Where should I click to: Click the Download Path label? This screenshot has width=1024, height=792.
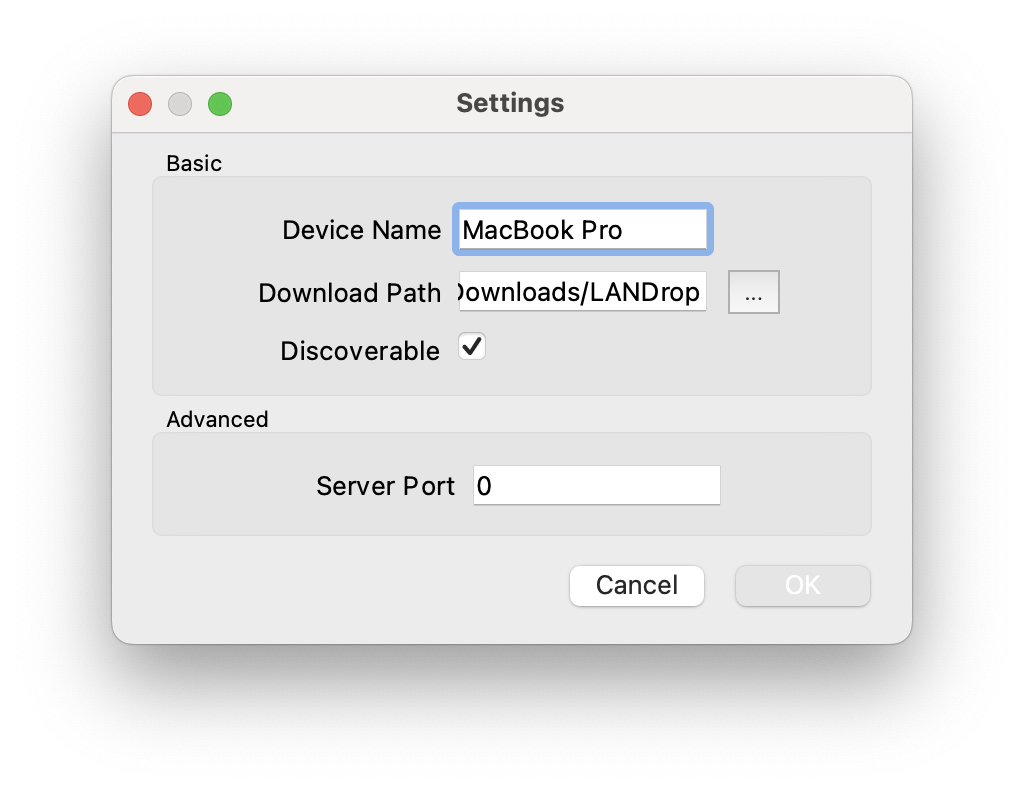[x=349, y=293]
